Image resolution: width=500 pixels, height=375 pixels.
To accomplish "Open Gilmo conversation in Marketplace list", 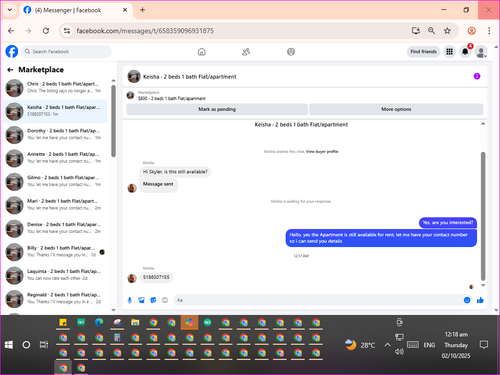I will click(55, 181).
